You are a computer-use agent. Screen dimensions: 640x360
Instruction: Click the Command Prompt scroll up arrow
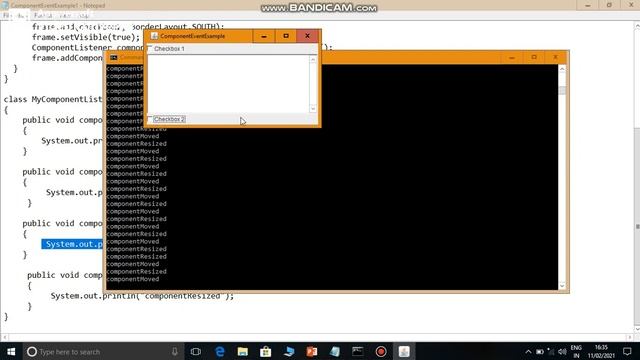pos(562,69)
